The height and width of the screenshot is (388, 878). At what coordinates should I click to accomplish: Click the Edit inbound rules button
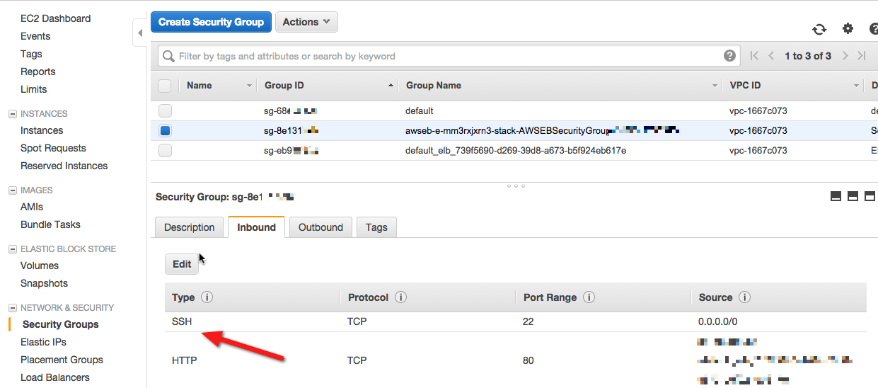point(182,264)
